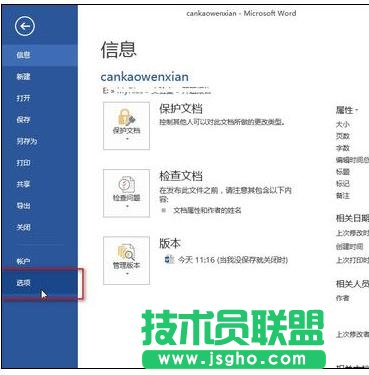Click the 备注 property label
The image size is (369, 375).
tap(343, 196)
